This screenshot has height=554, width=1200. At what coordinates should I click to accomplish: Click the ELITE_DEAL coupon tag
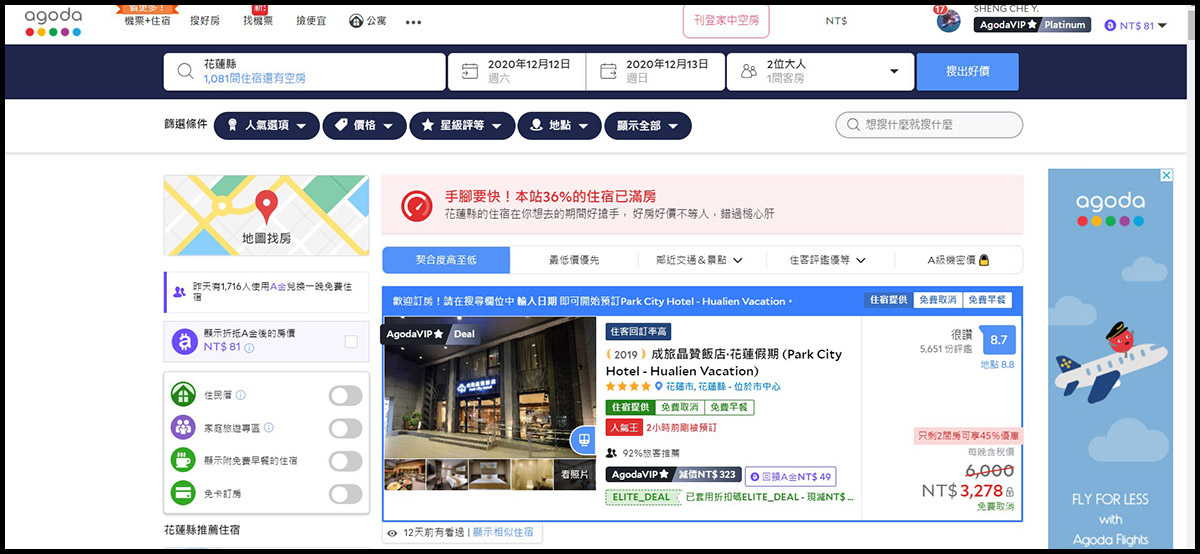pyautogui.click(x=641, y=497)
